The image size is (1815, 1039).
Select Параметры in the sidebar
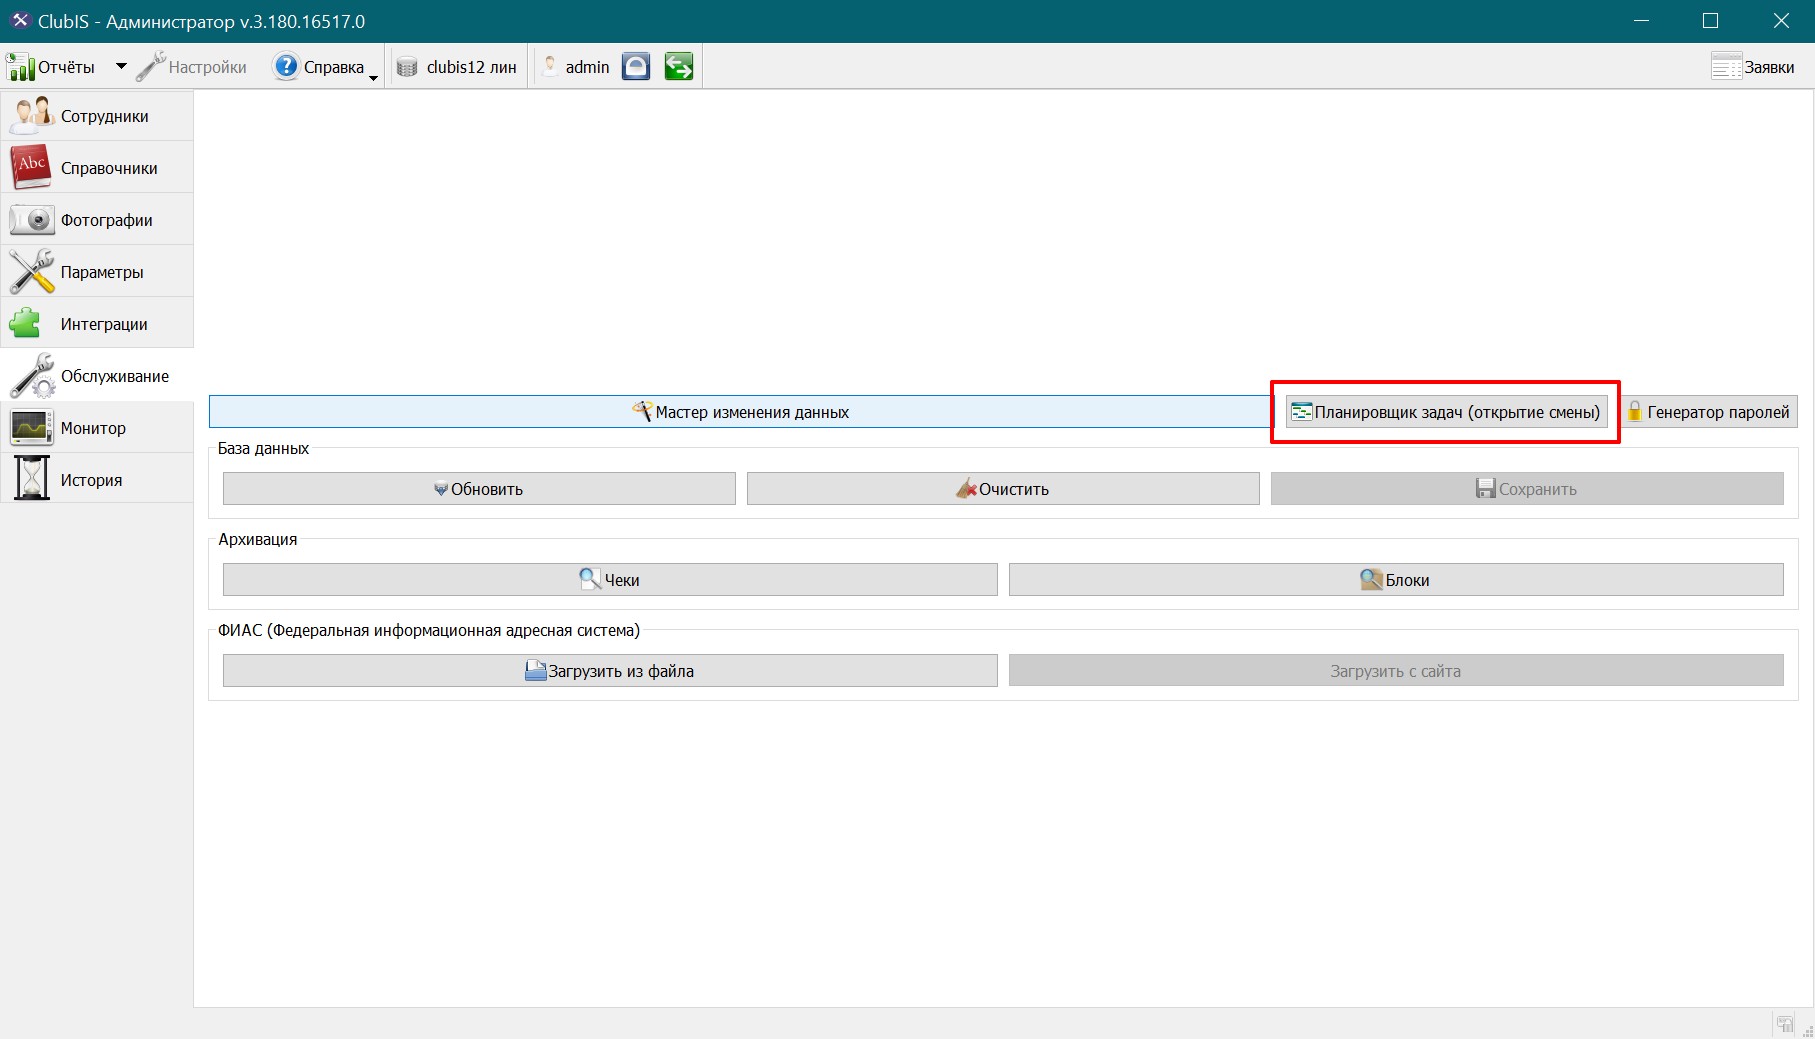(97, 272)
